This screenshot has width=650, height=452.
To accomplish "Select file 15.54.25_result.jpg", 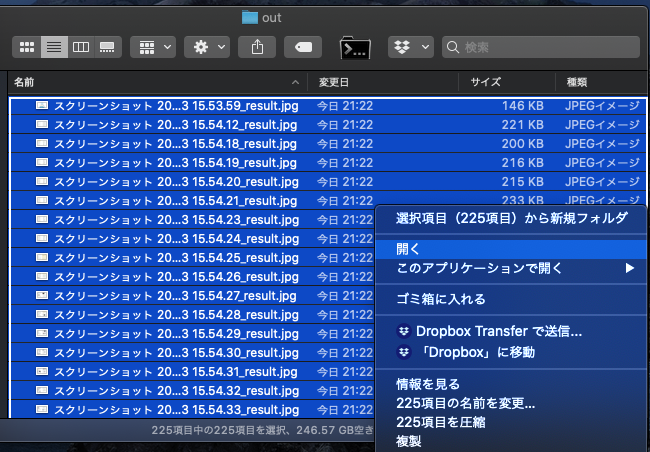I will click(176, 258).
